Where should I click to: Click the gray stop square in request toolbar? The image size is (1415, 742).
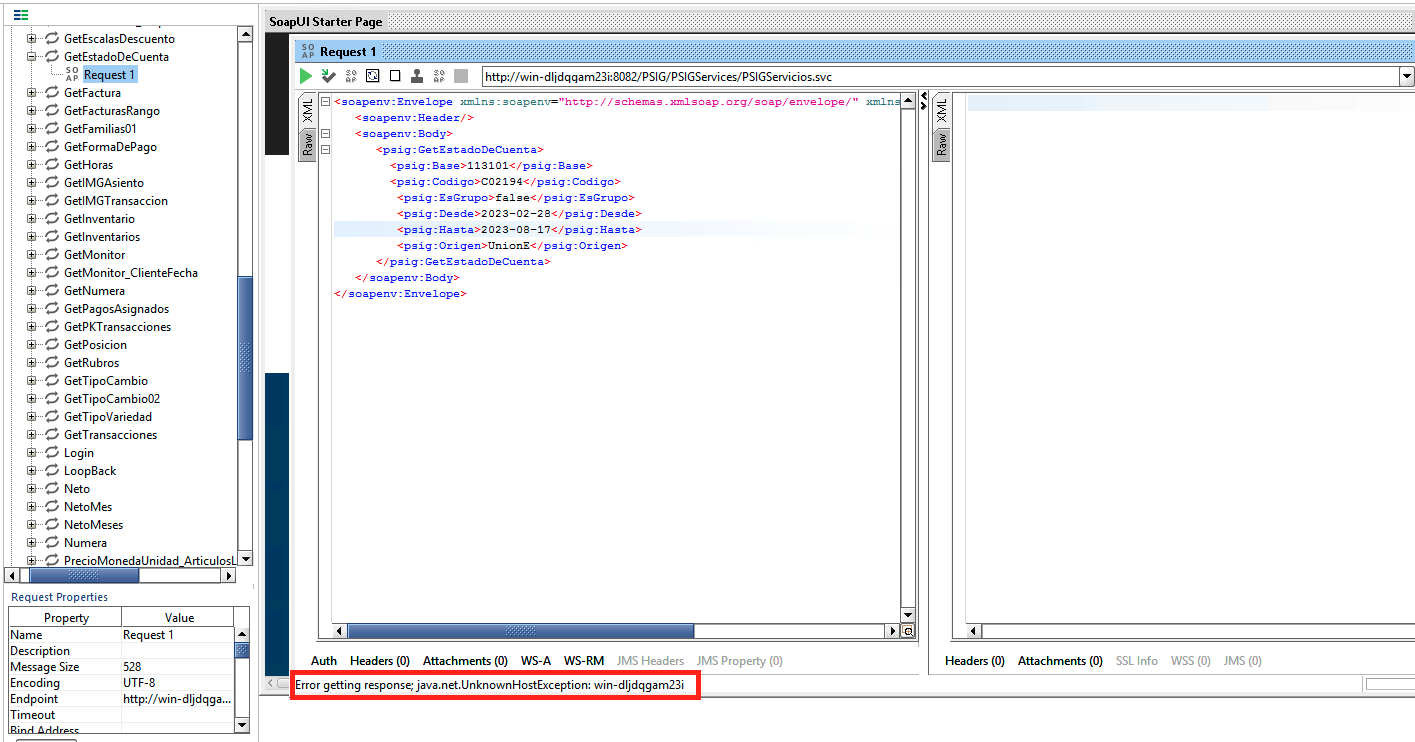[461, 76]
